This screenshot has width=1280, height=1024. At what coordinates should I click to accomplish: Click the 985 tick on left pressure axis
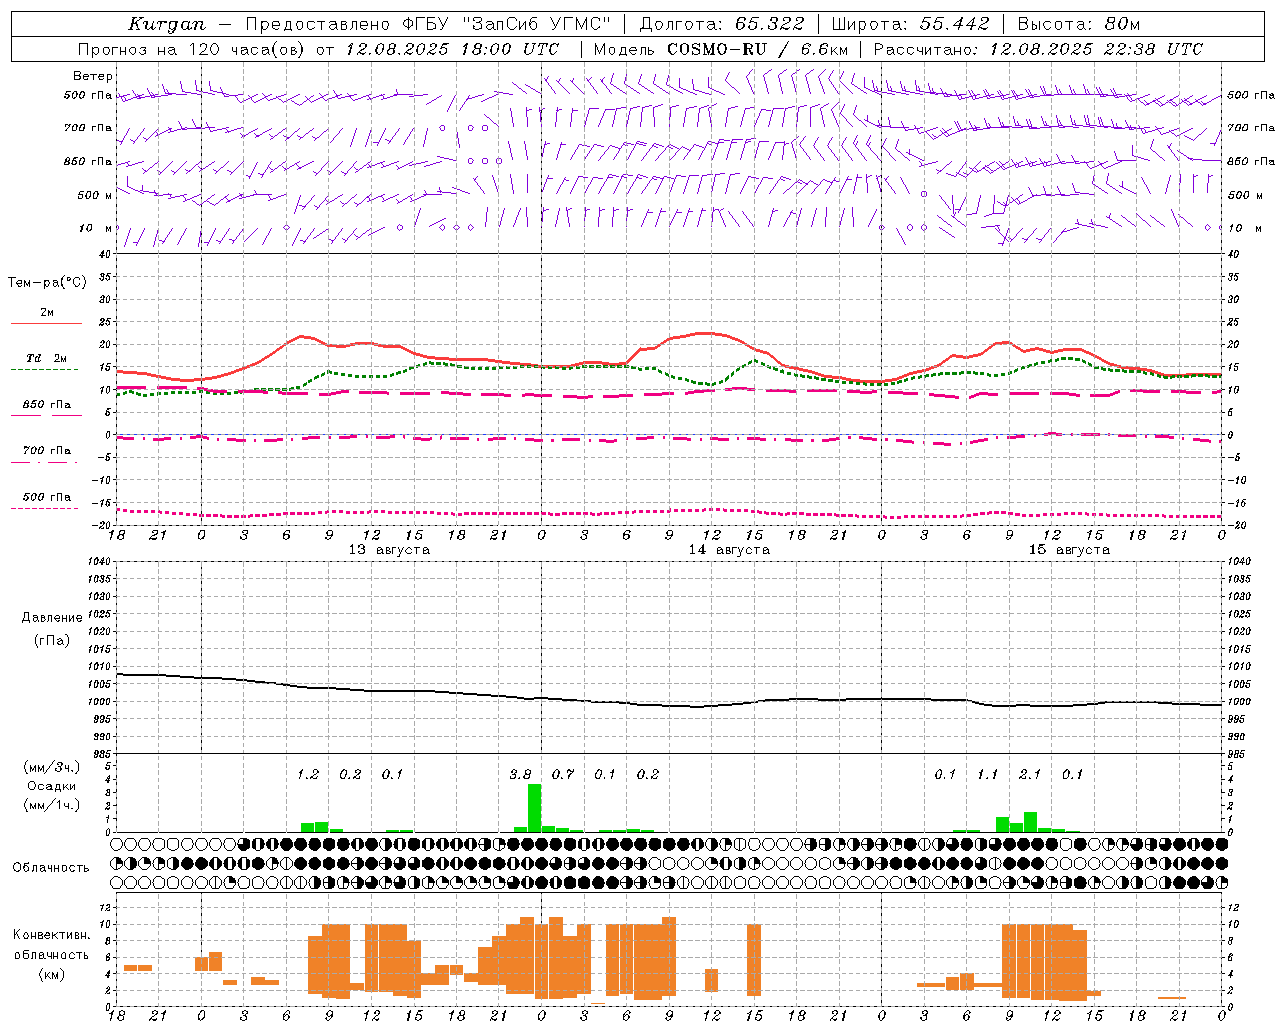[x=101, y=754]
